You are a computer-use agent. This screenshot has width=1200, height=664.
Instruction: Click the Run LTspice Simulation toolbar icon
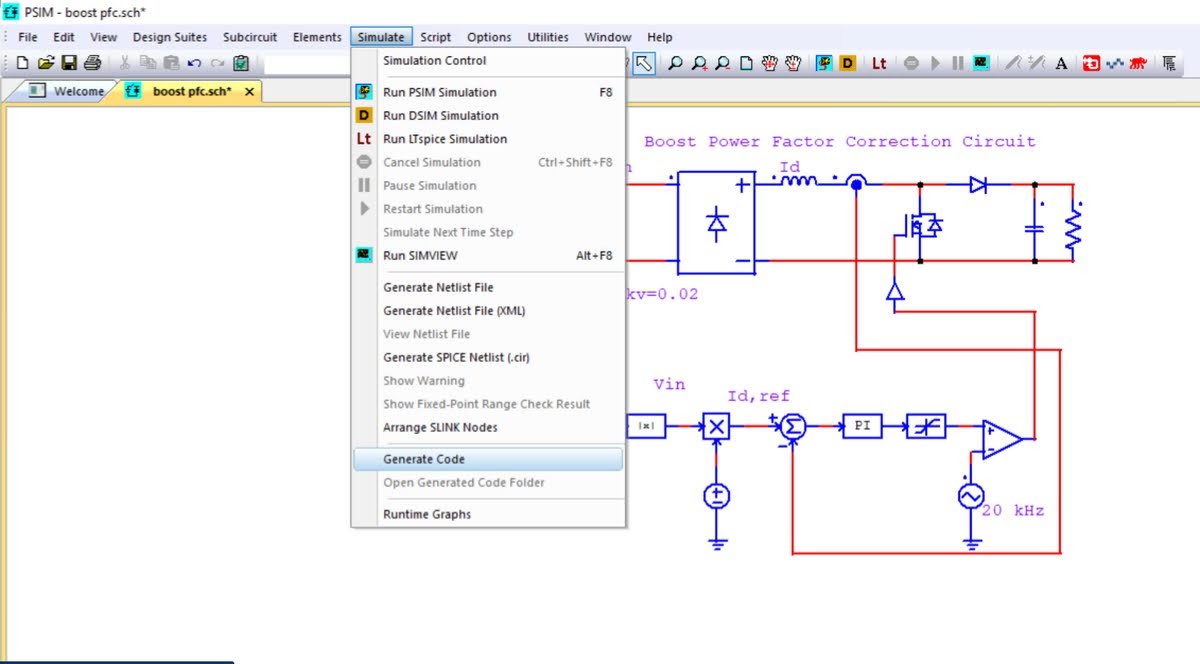(x=879, y=63)
